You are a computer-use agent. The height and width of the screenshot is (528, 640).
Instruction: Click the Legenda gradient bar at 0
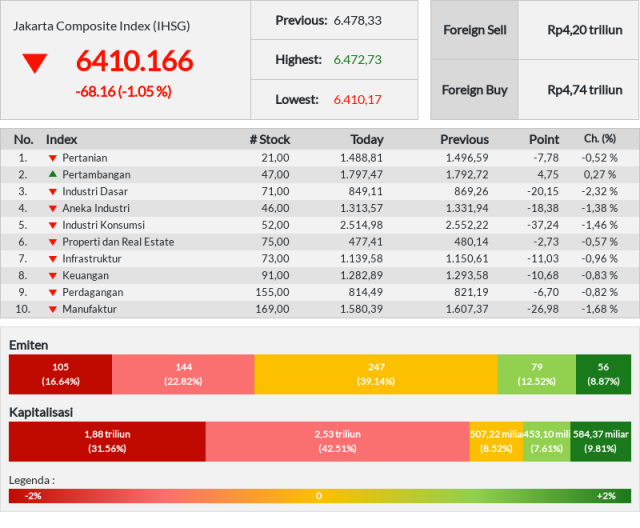coord(319,496)
